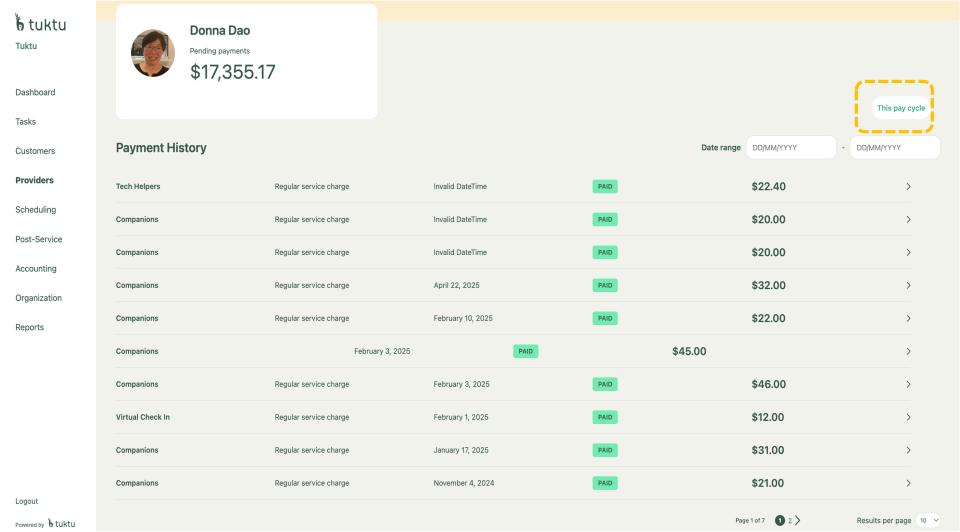Click the start date range field
This screenshot has height=532, width=960.
pyautogui.click(x=790, y=148)
